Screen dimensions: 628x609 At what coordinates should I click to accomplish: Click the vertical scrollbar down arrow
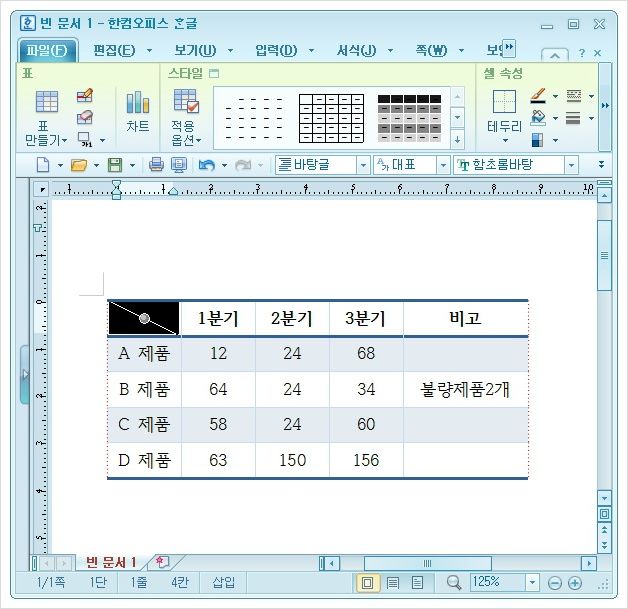[604, 498]
